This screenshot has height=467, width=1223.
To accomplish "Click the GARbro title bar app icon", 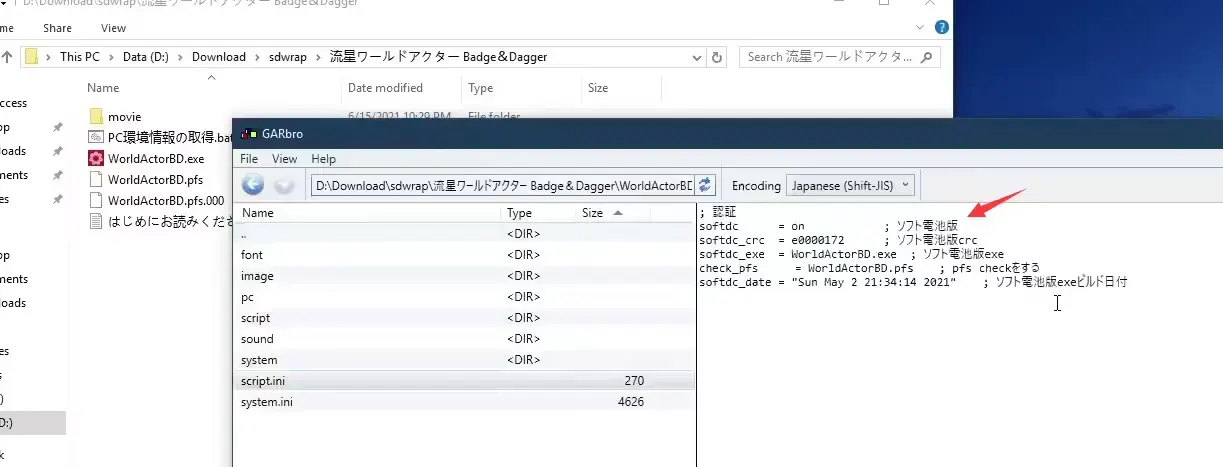I will (247, 133).
